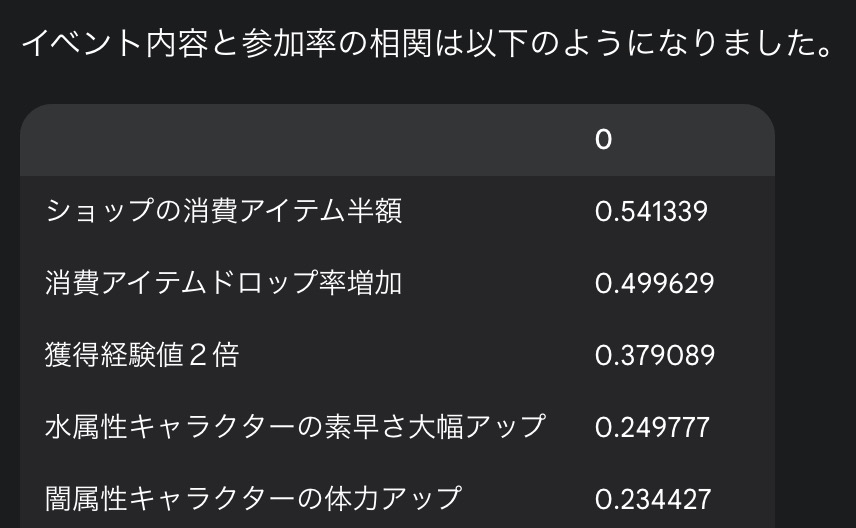Viewport: 856px width, 528px height.
Task: Click the value 0.379089
Action: 655,355
